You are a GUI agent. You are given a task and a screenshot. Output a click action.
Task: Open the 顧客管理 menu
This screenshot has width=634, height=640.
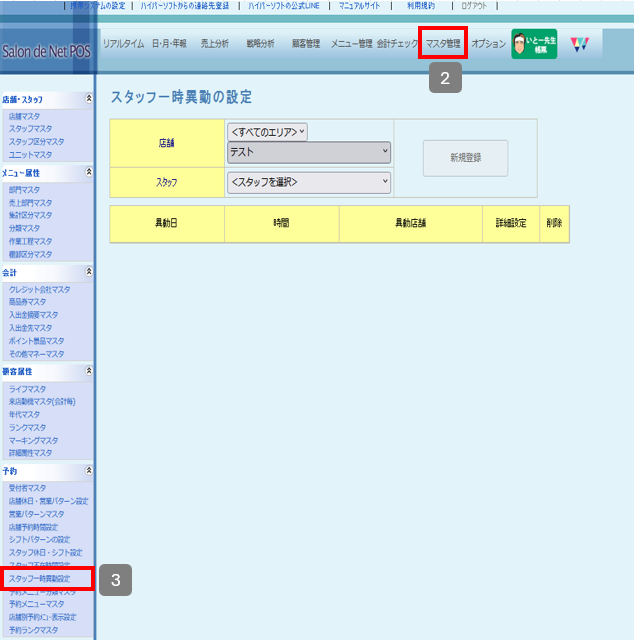305,44
